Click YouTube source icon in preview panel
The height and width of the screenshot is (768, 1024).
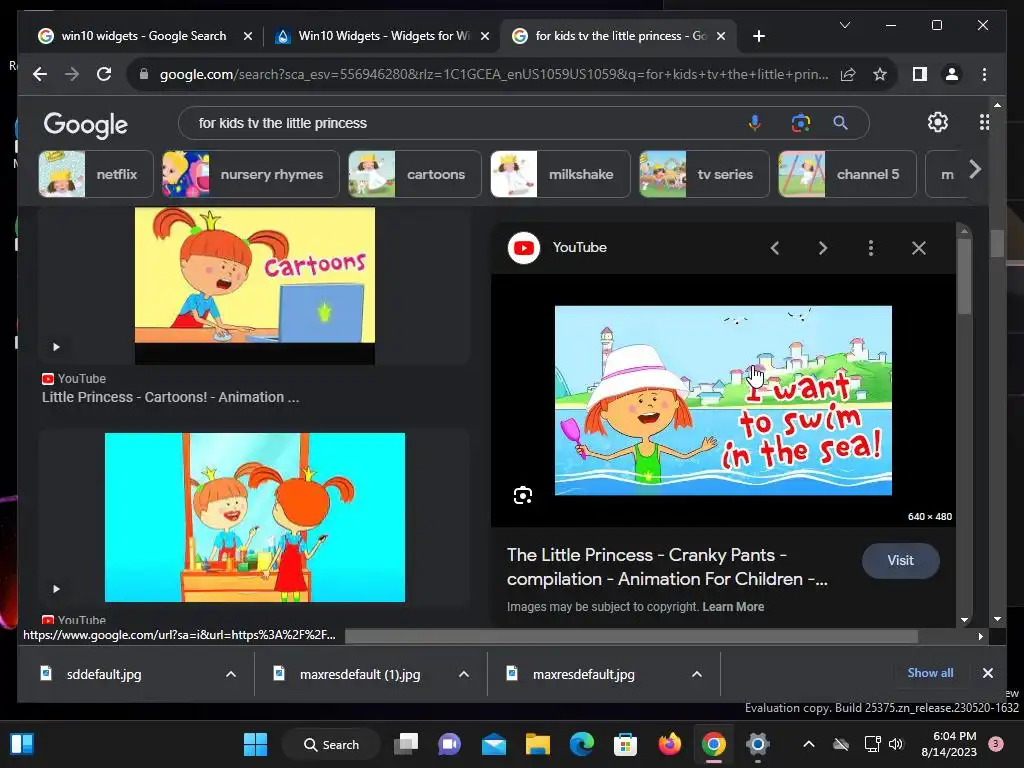point(524,248)
